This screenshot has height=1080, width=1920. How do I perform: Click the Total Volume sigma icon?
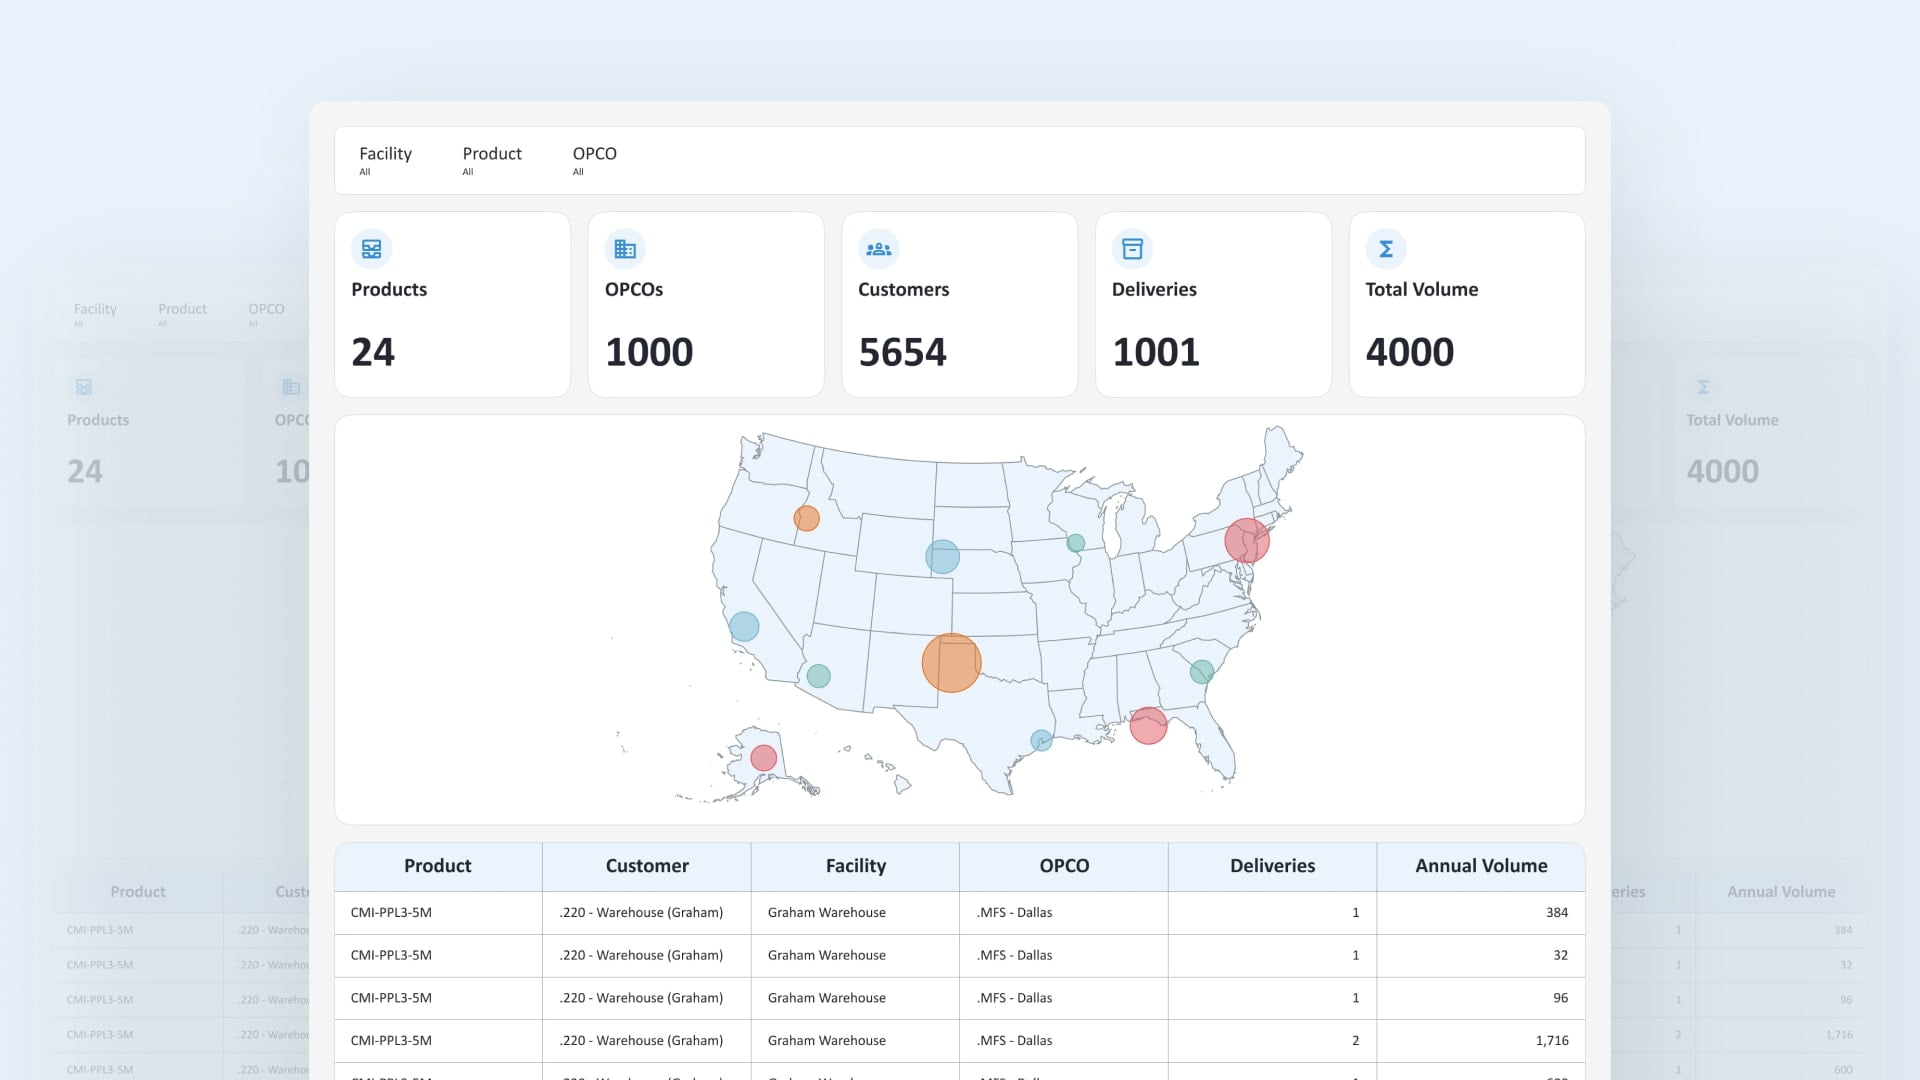point(1386,249)
